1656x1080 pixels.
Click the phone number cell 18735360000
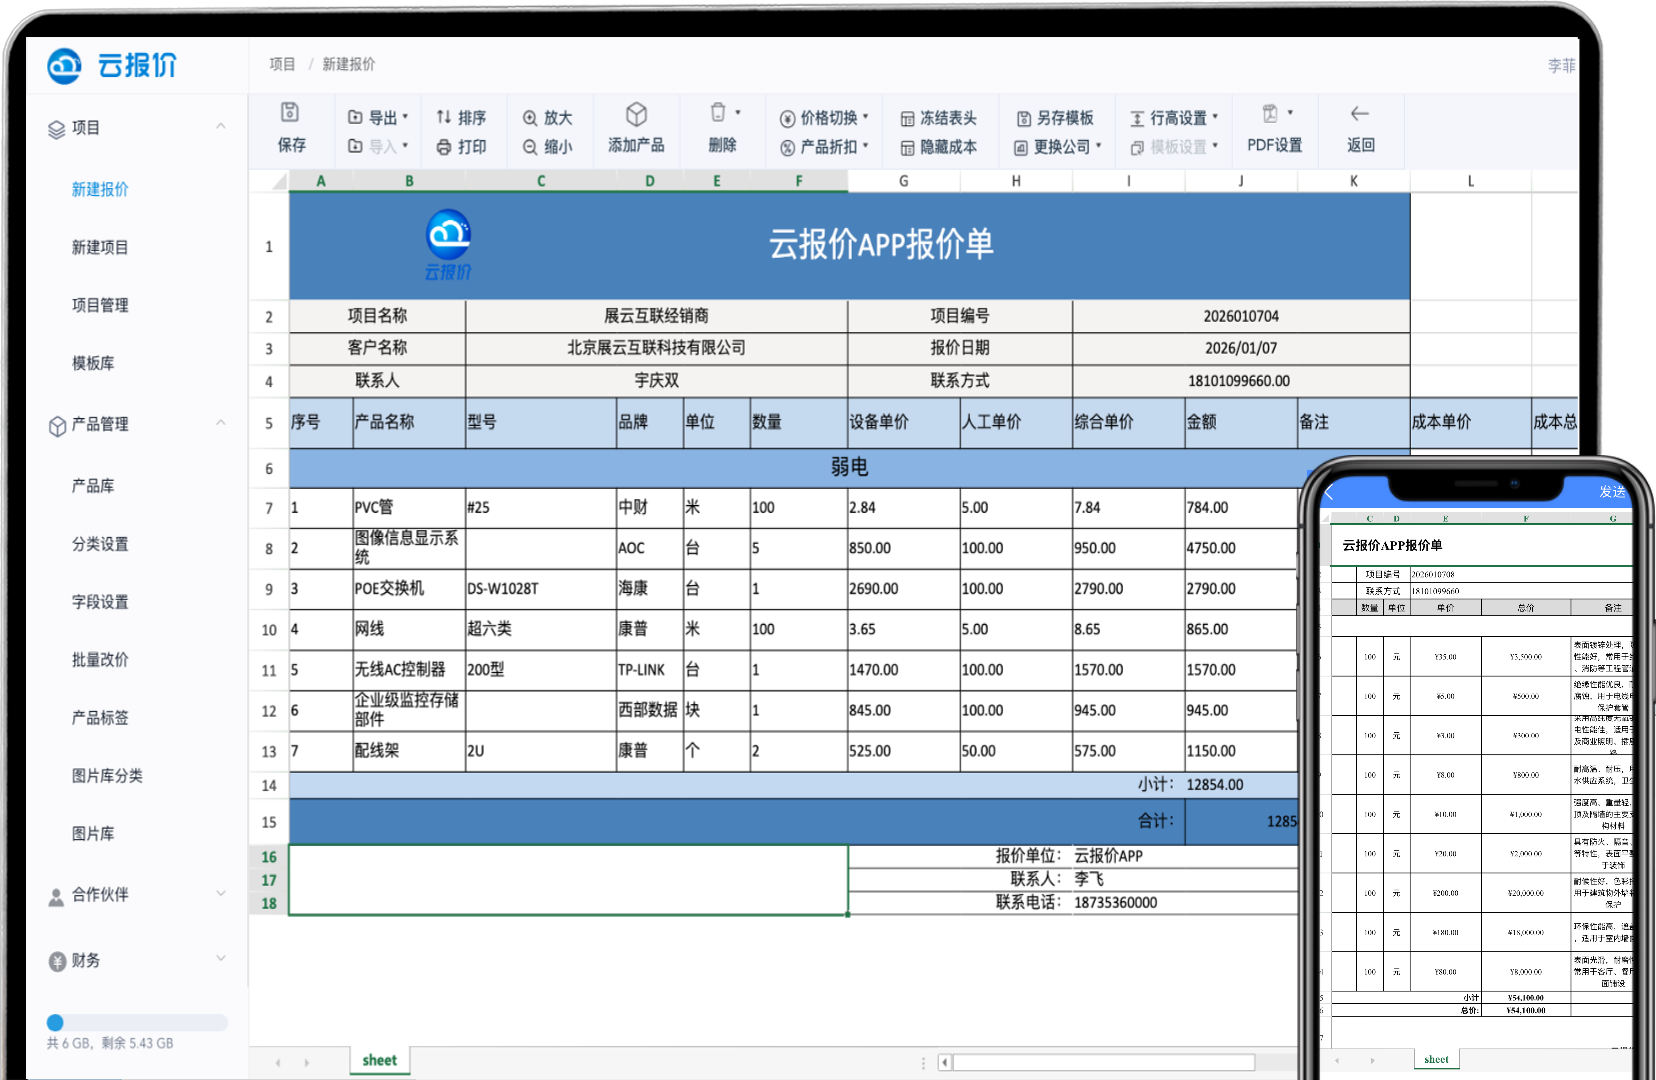click(x=1185, y=902)
